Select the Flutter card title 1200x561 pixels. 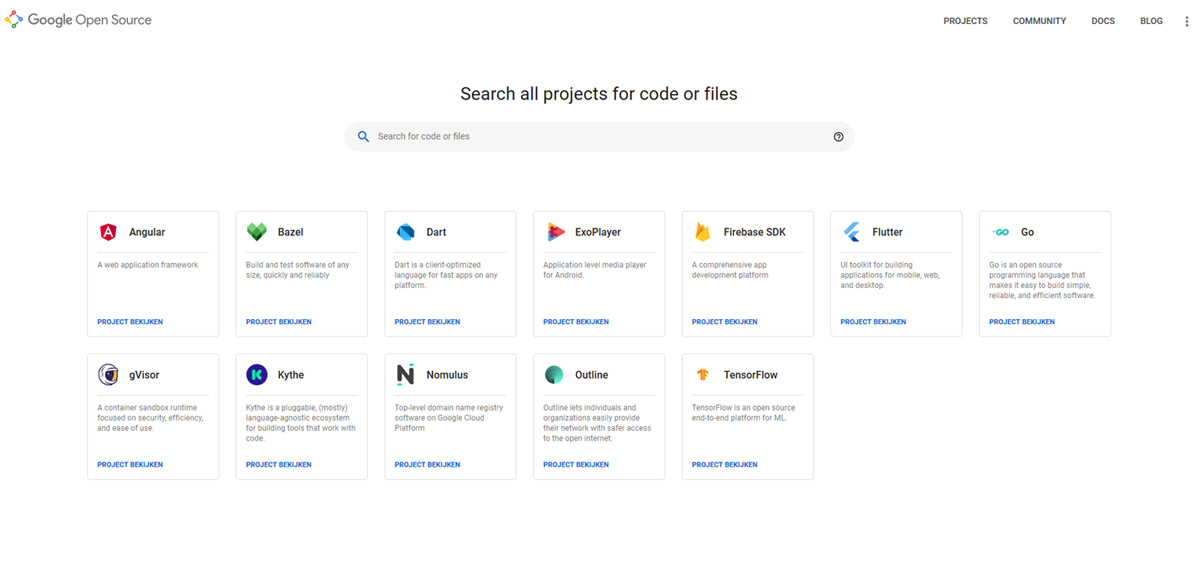[888, 232]
